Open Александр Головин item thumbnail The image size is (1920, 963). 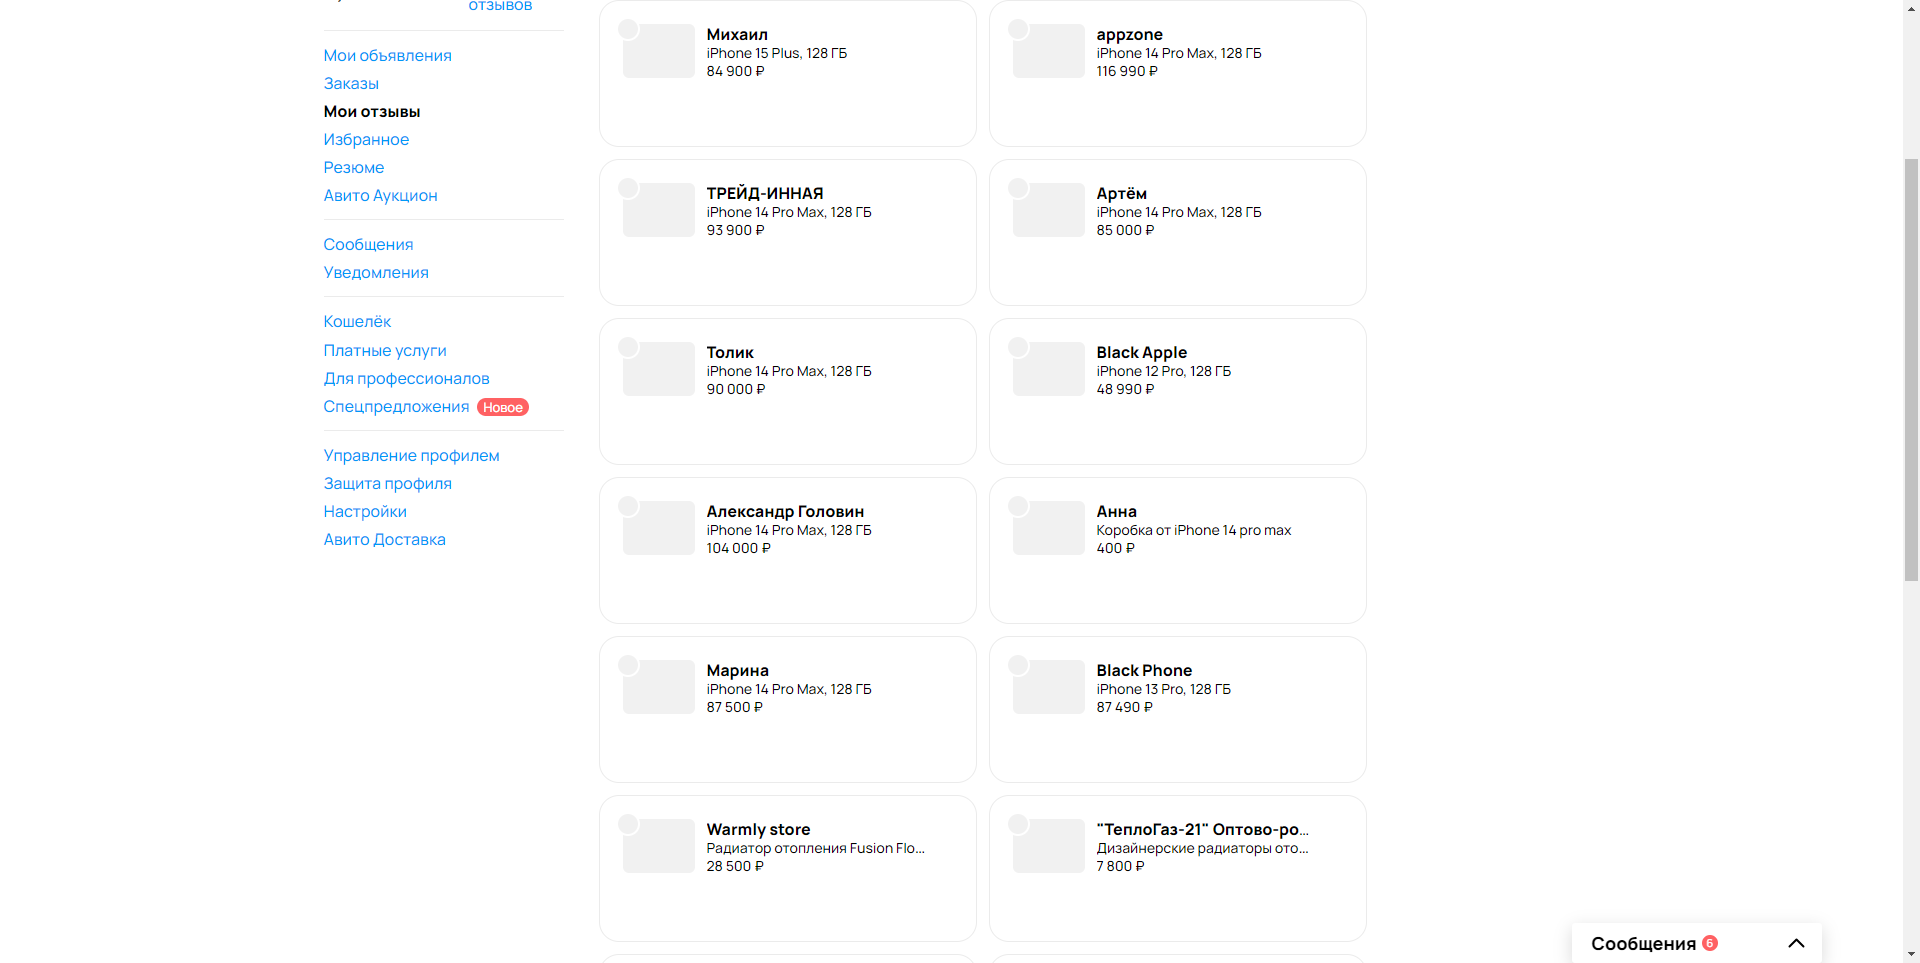click(659, 528)
